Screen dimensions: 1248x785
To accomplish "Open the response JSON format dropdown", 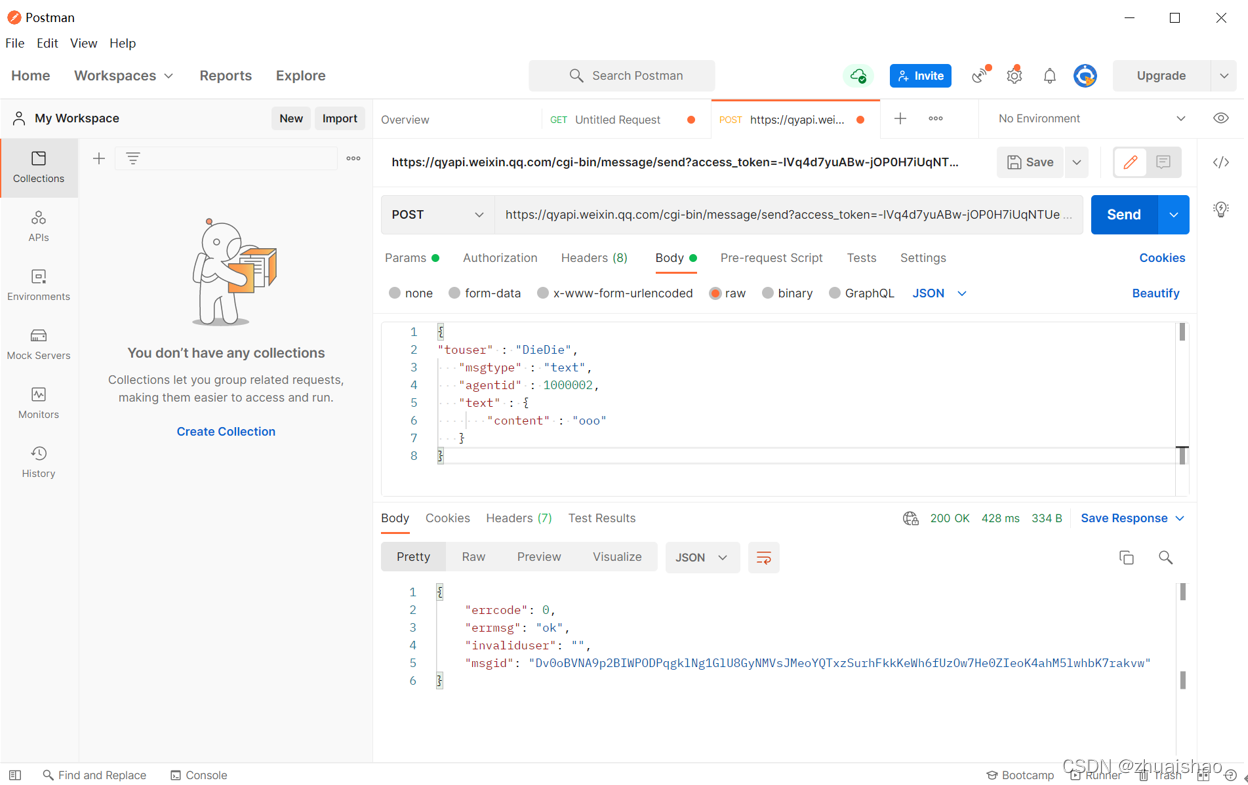I will (702, 558).
